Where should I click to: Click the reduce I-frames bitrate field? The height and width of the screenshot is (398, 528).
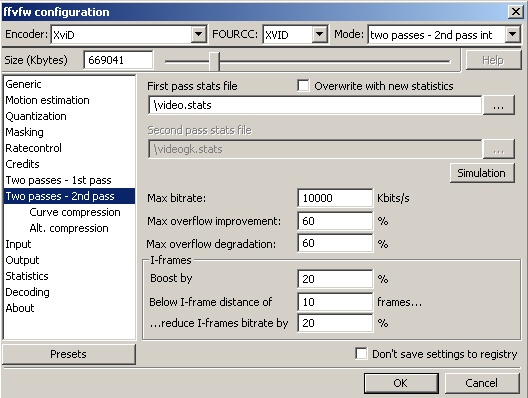pos(335,323)
